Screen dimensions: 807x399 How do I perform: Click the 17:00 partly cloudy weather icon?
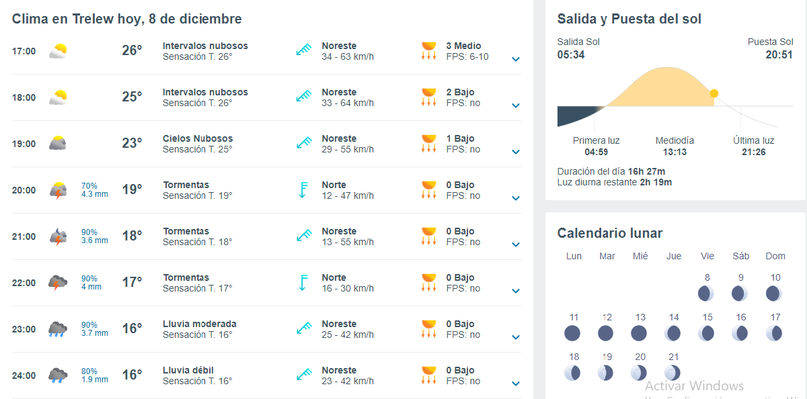tap(58, 51)
